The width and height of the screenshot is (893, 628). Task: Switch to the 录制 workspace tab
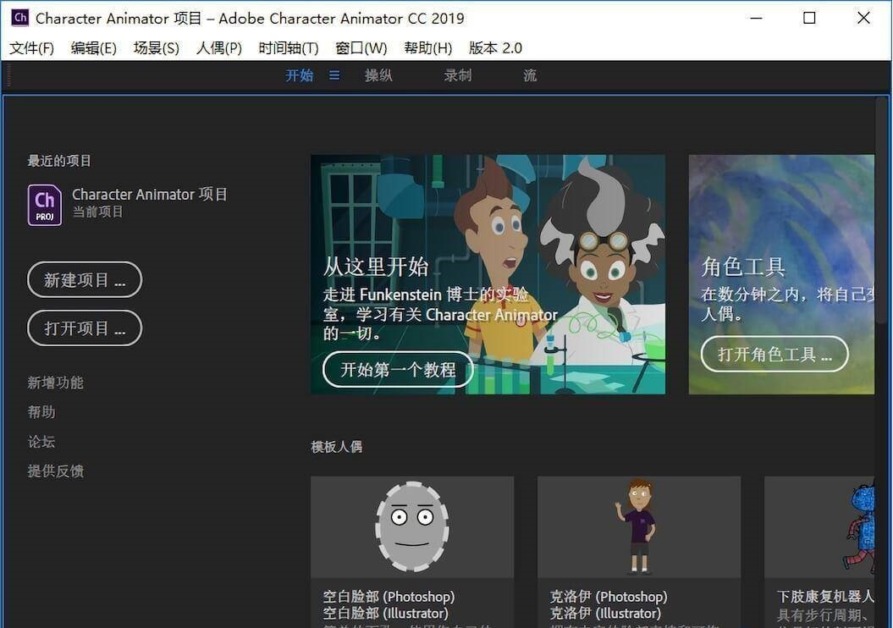457,75
